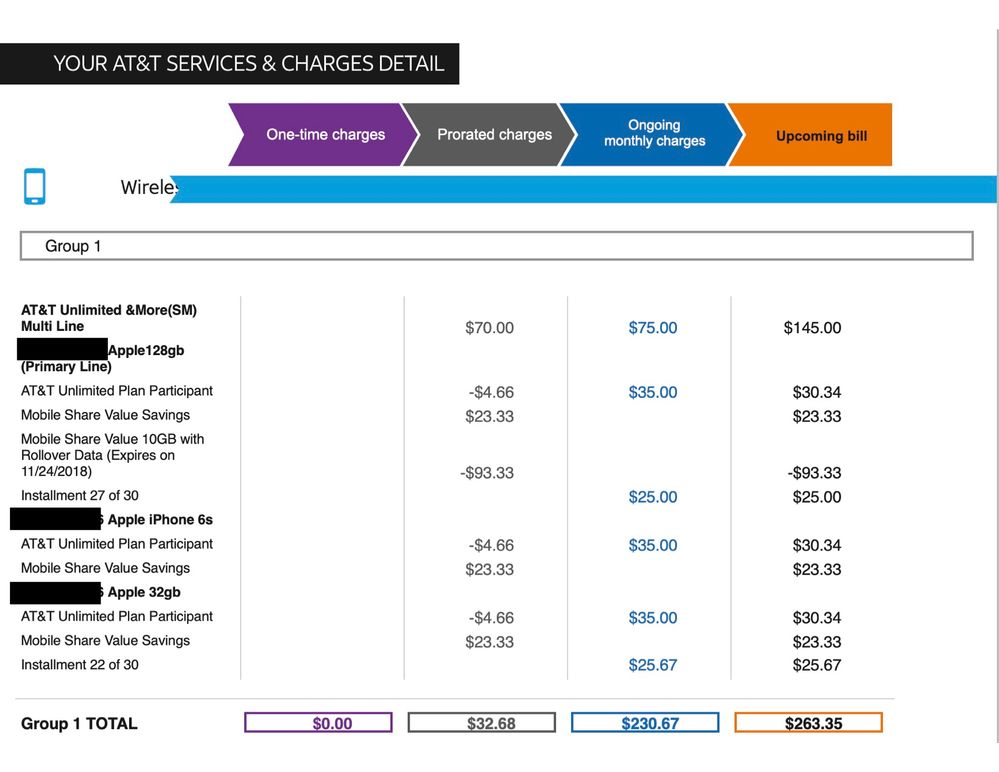Screen dimensions: 999x772
Task: Click the $145.00 upcoming bill amount
Action: pos(812,328)
